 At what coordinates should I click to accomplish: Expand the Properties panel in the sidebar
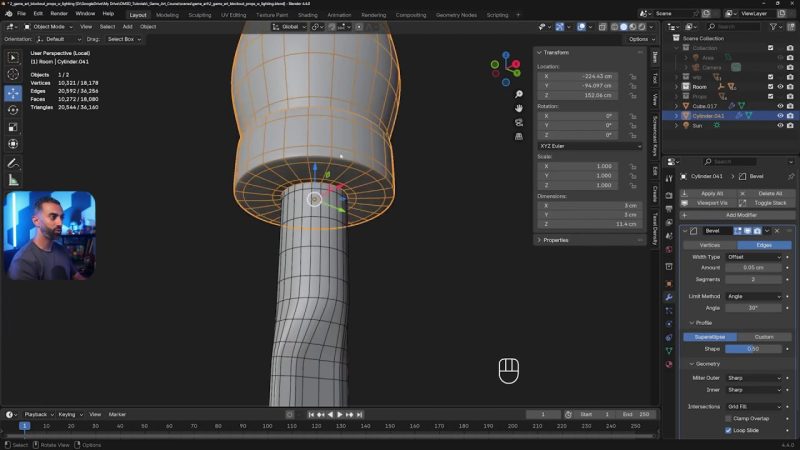[555, 240]
